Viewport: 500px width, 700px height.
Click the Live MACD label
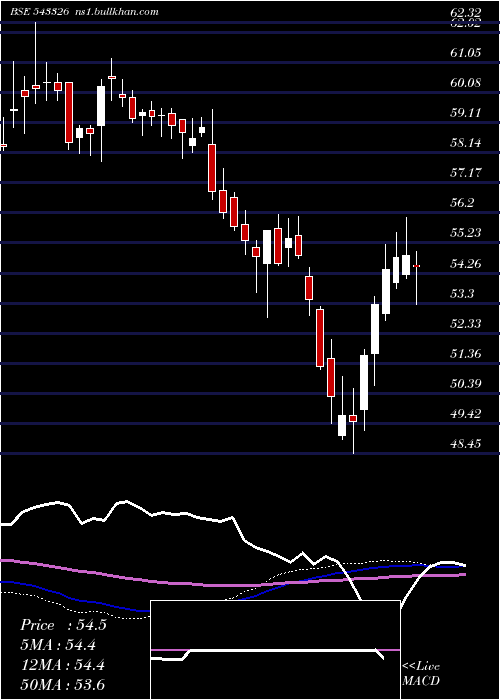pyautogui.click(x=421, y=673)
